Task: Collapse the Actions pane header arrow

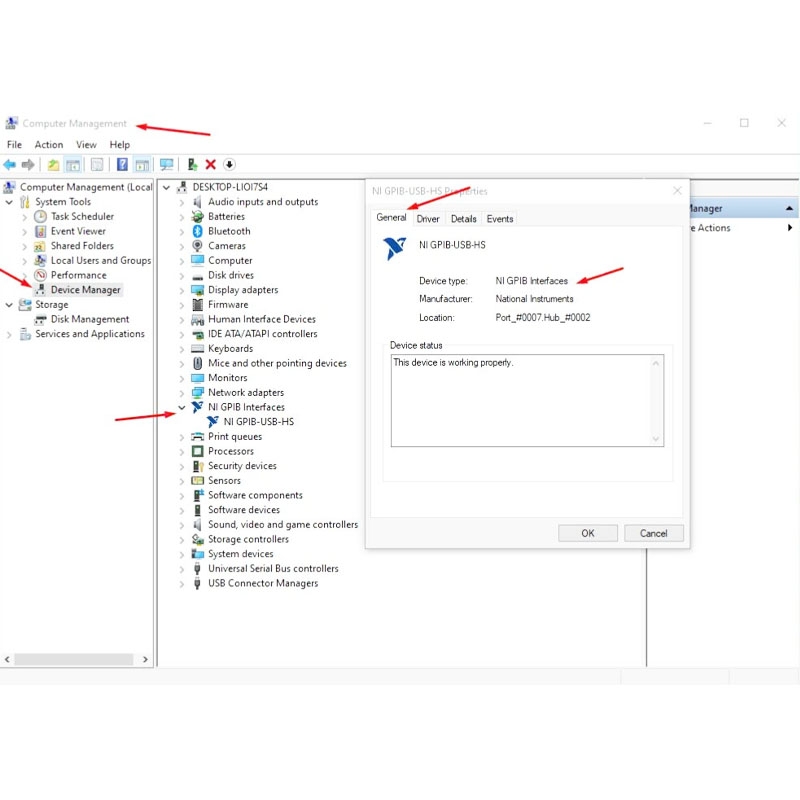Action: pos(789,208)
